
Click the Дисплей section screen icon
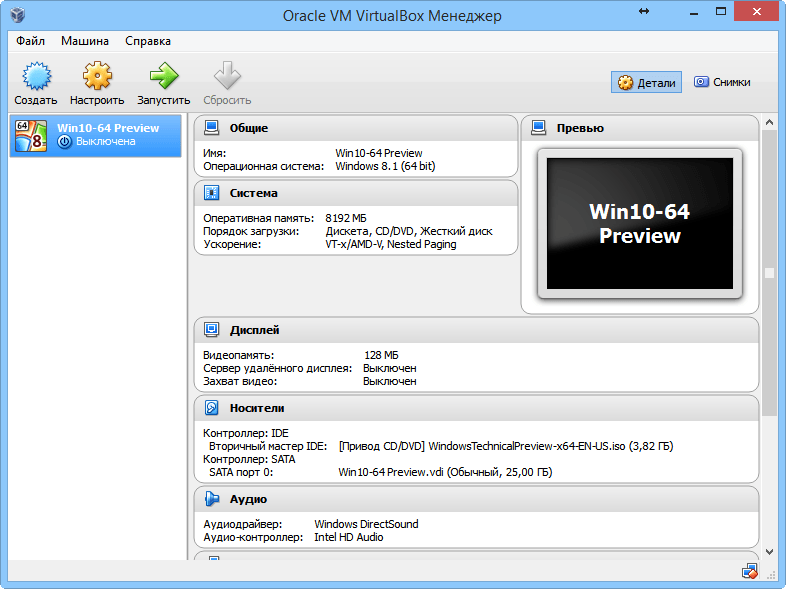[212, 330]
